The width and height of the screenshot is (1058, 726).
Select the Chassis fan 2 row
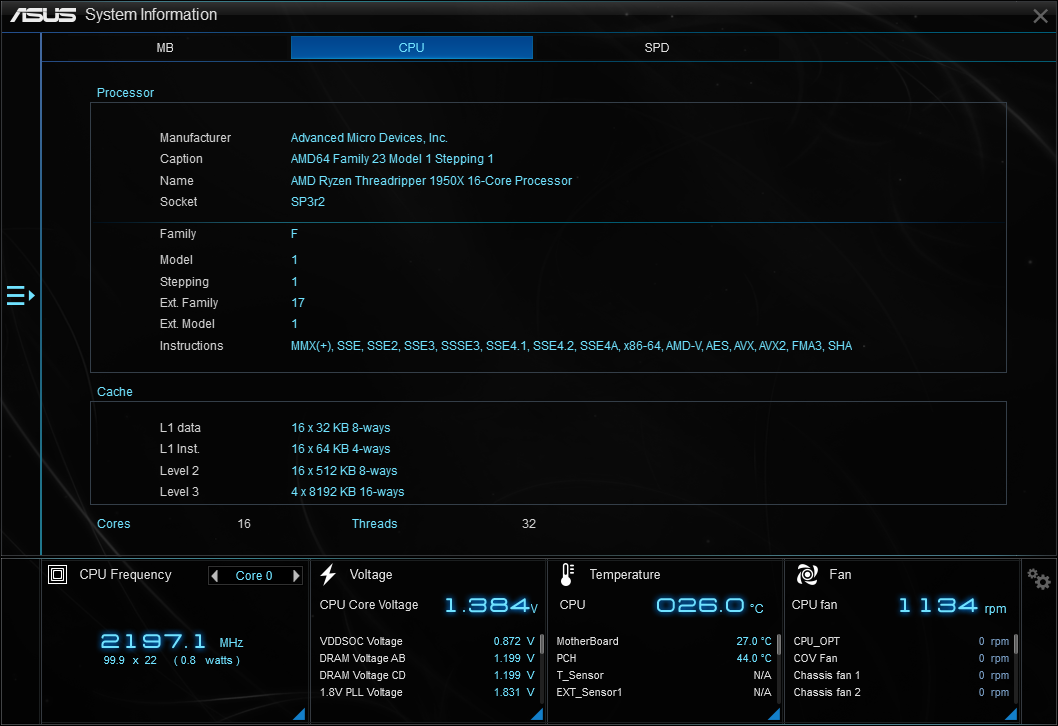click(901, 692)
